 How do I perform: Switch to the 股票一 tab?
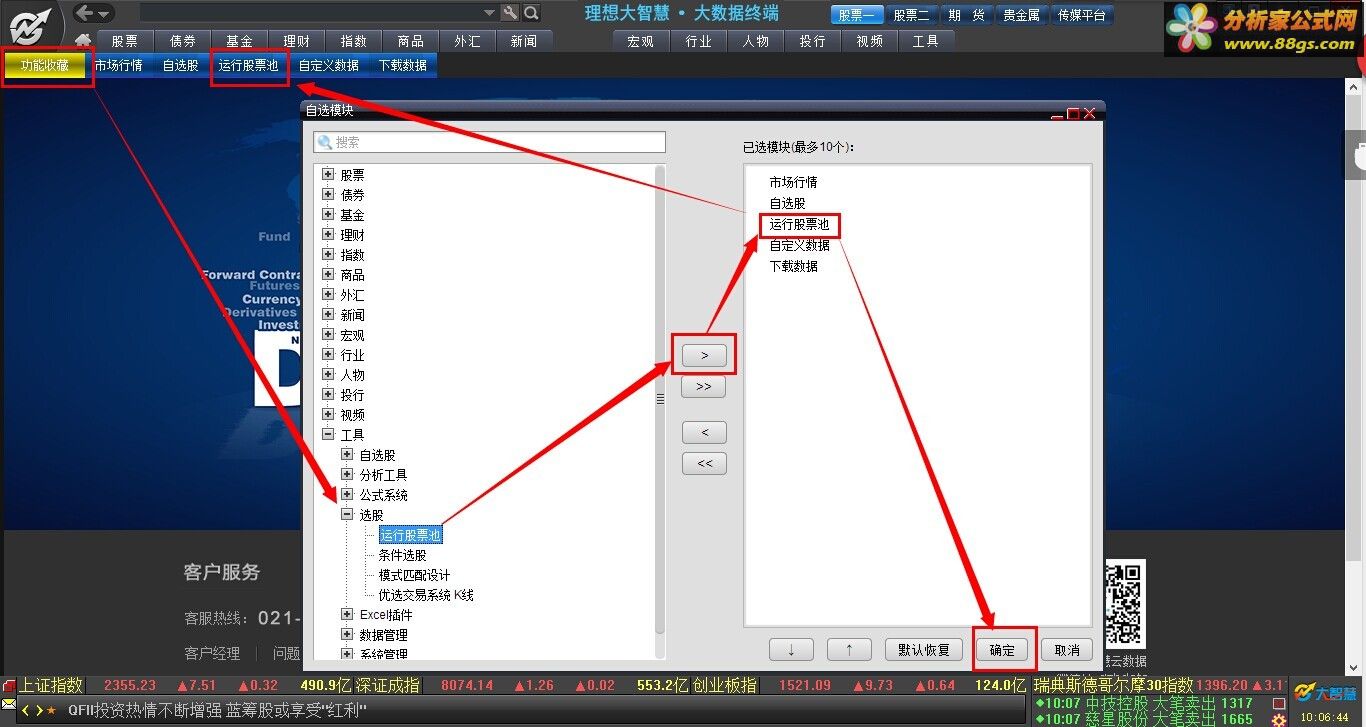tap(857, 15)
